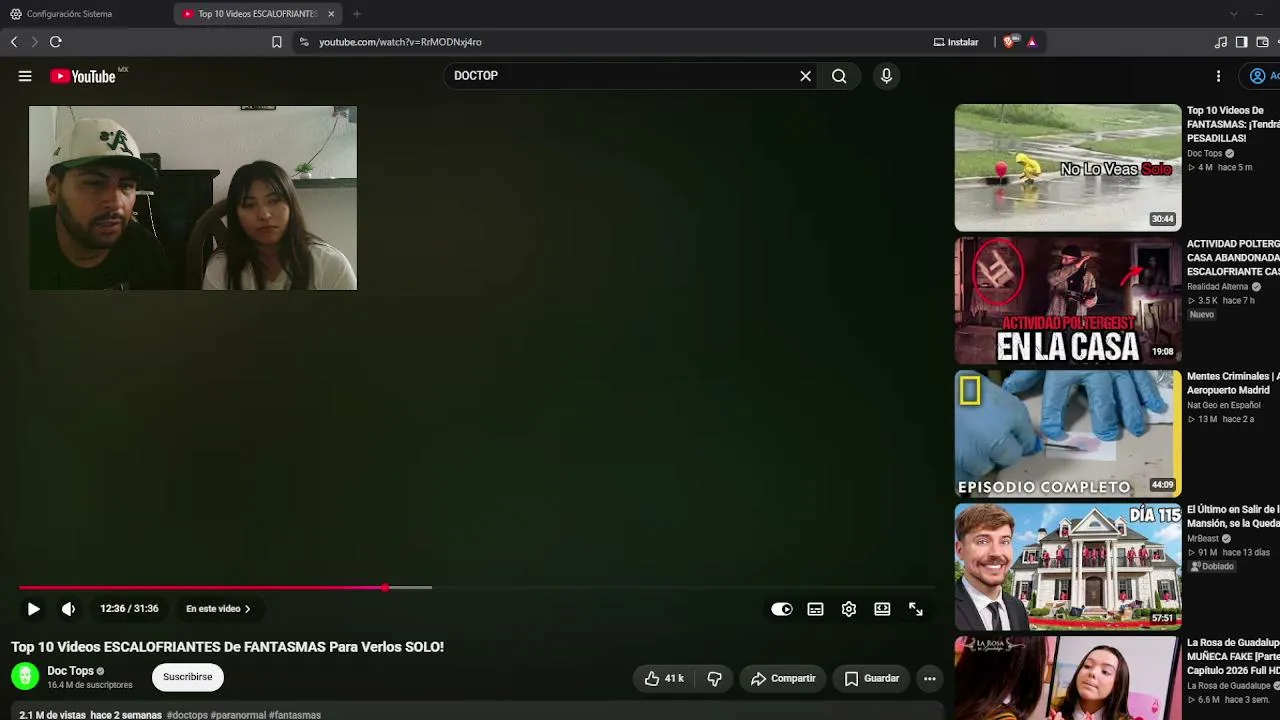Open the tab search dropdown arrow
The image size is (1280, 720).
[1233, 14]
